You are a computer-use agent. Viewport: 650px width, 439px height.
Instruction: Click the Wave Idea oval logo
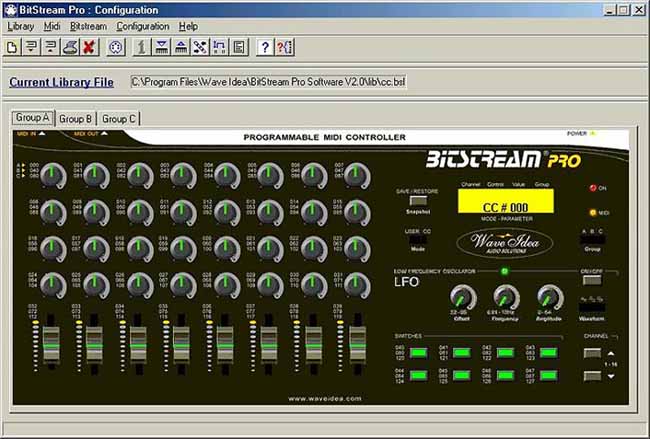point(505,243)
